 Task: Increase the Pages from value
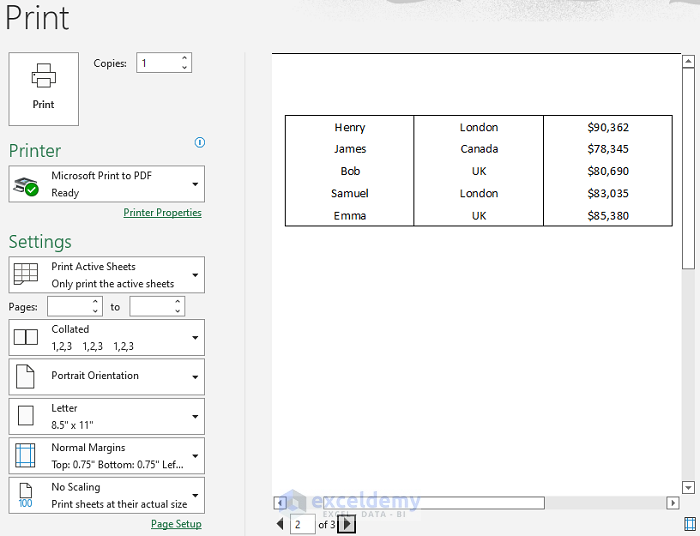pyautogui.click(x=95, y=302)
